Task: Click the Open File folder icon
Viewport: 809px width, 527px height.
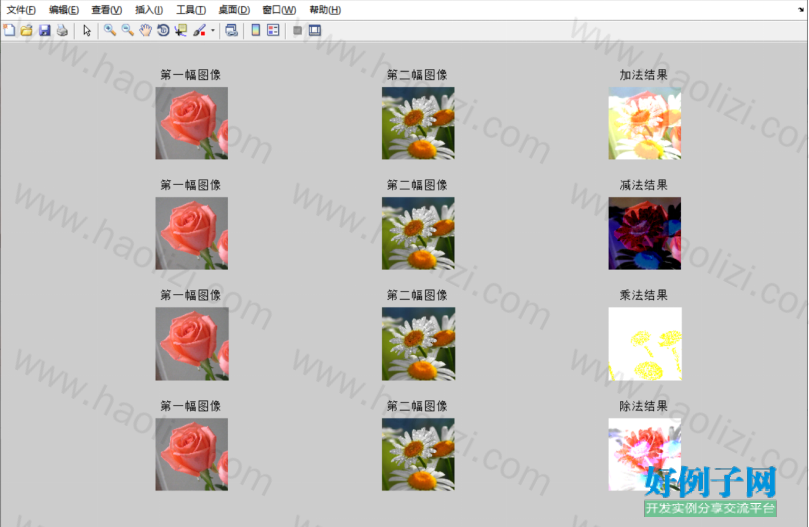Action: tap(26, 30)
